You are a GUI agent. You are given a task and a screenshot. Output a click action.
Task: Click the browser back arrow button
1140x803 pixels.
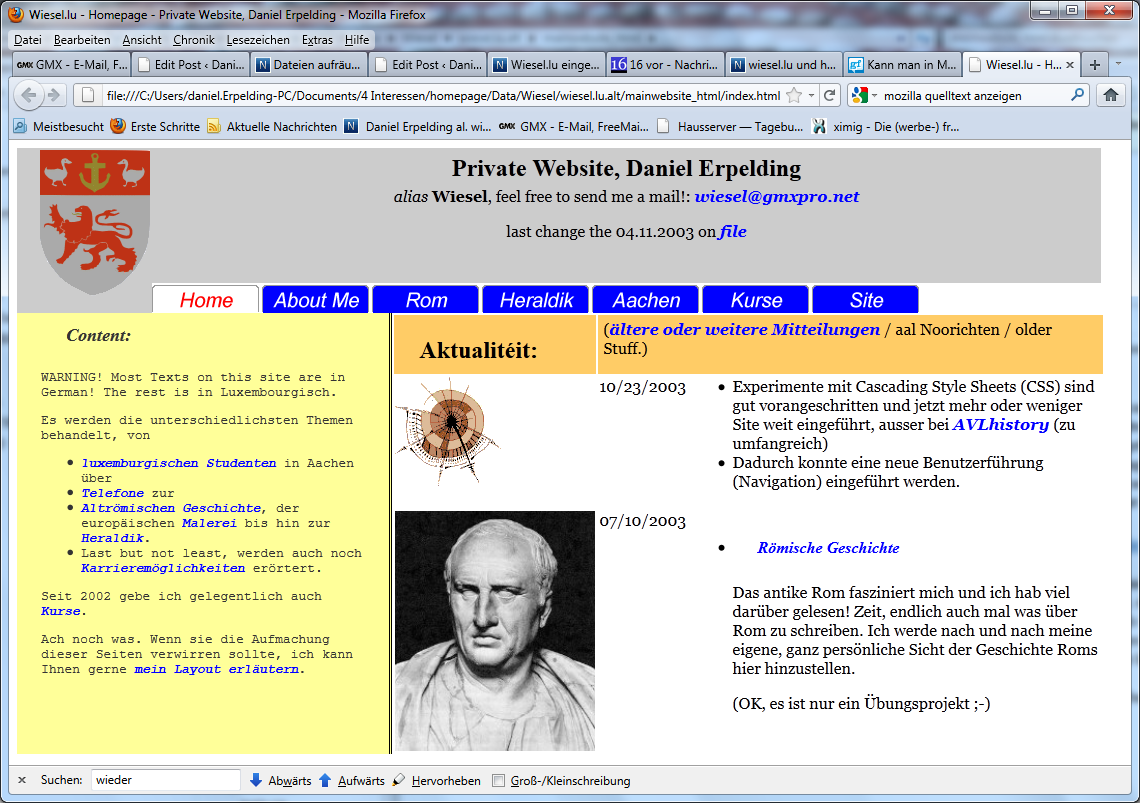pyautogui.click(x=29, y=95)
